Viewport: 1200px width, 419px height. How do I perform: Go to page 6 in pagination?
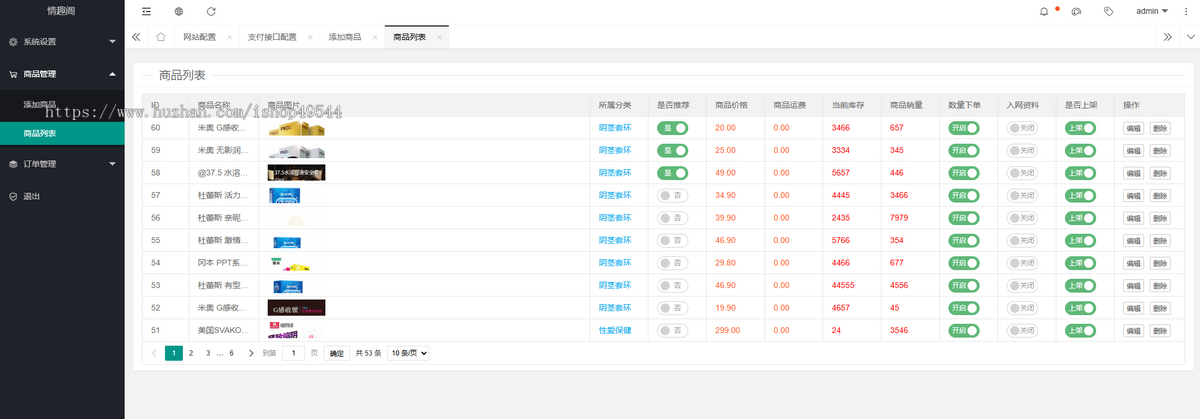pyautogui.click(x=231, y=353)
